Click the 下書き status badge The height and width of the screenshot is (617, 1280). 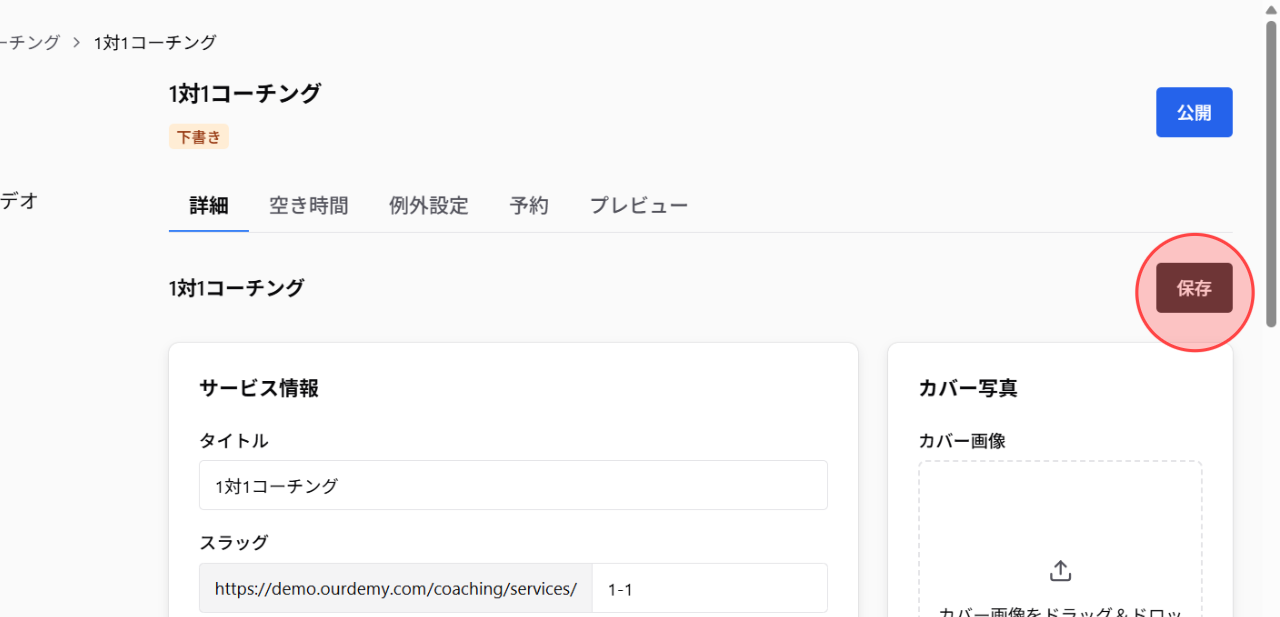[x=199, y=137]
